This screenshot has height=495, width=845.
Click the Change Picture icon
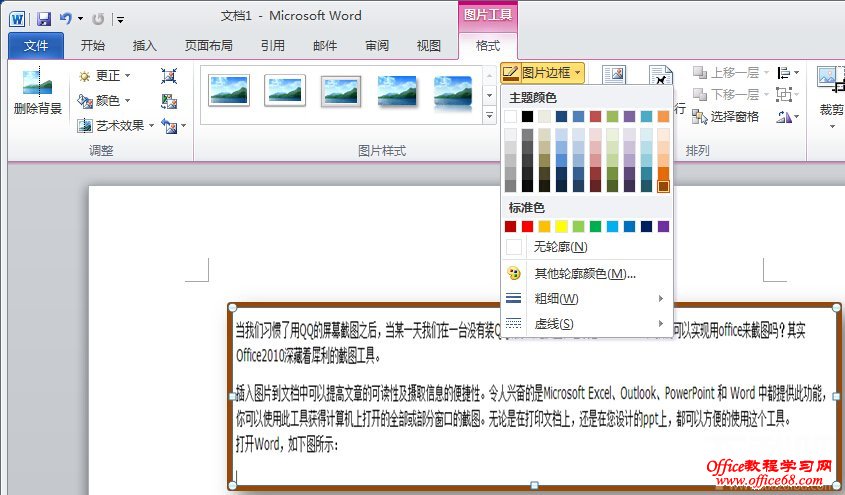point(169,101)
